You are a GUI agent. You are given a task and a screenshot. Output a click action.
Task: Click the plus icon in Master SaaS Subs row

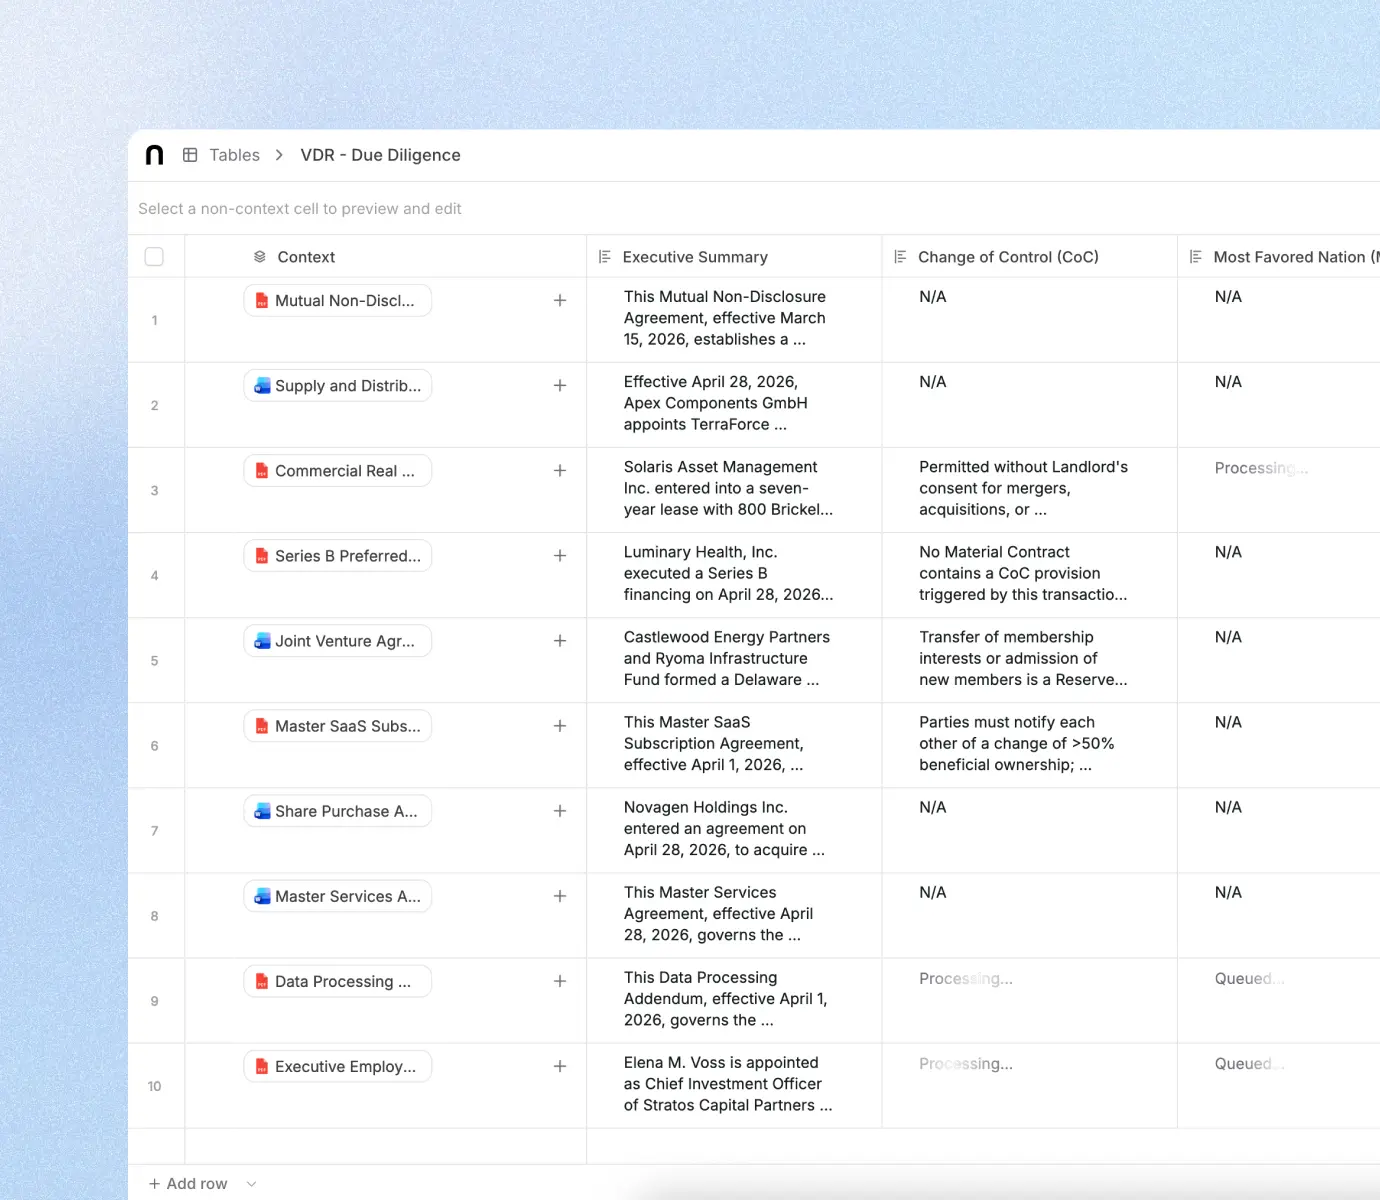coord(560,726)
